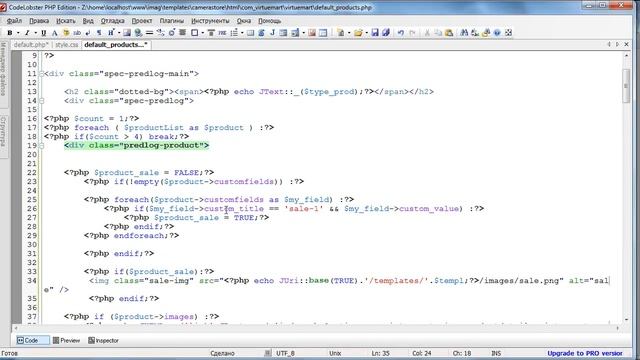Open the dropdown arrow next to Italic
Screen dimensions: 640x360
coord(36,33)
